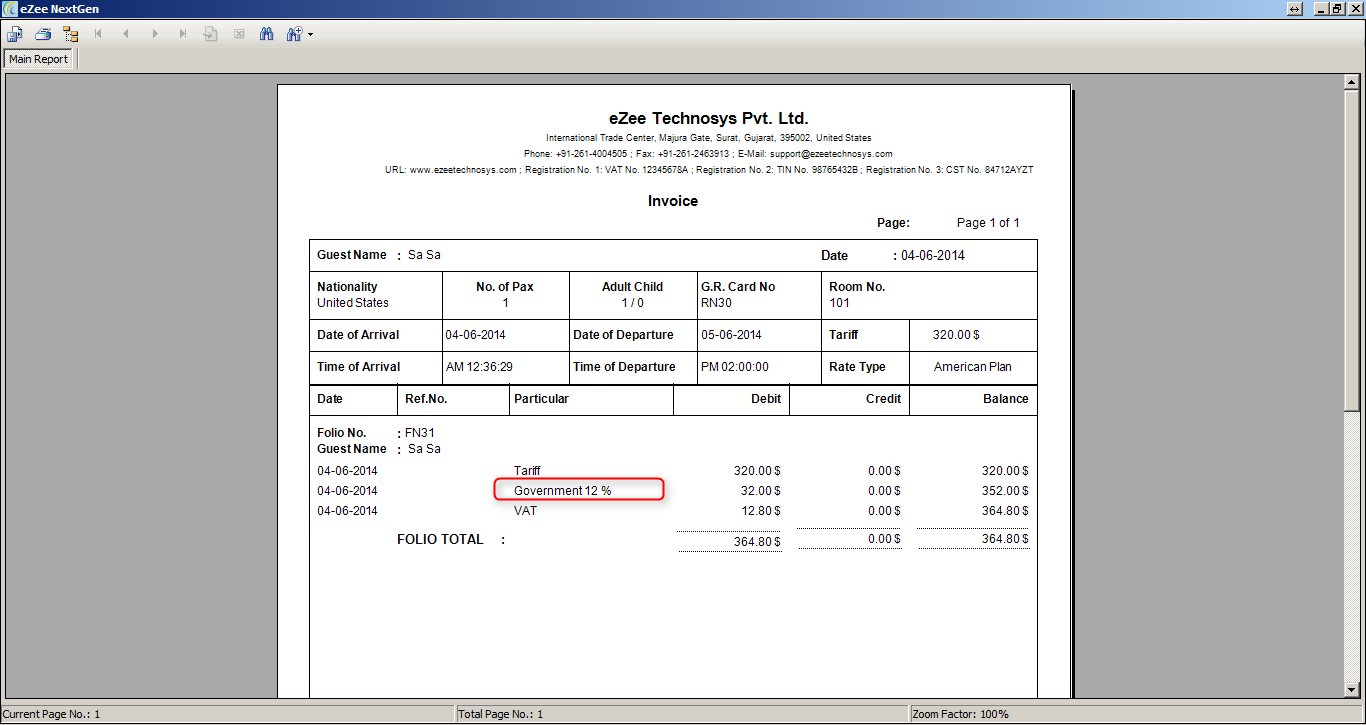Click the Credit column header
This screenshot has height=725, width=1366.
pyautogui.click(x=883, y=399)
